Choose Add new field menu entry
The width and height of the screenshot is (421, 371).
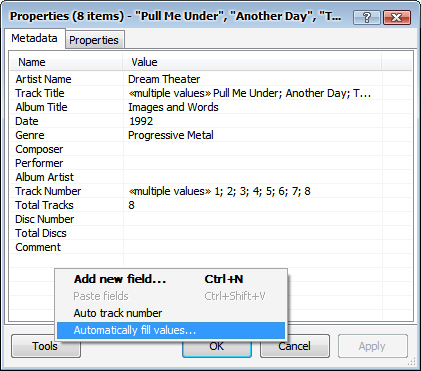[170, 279]
